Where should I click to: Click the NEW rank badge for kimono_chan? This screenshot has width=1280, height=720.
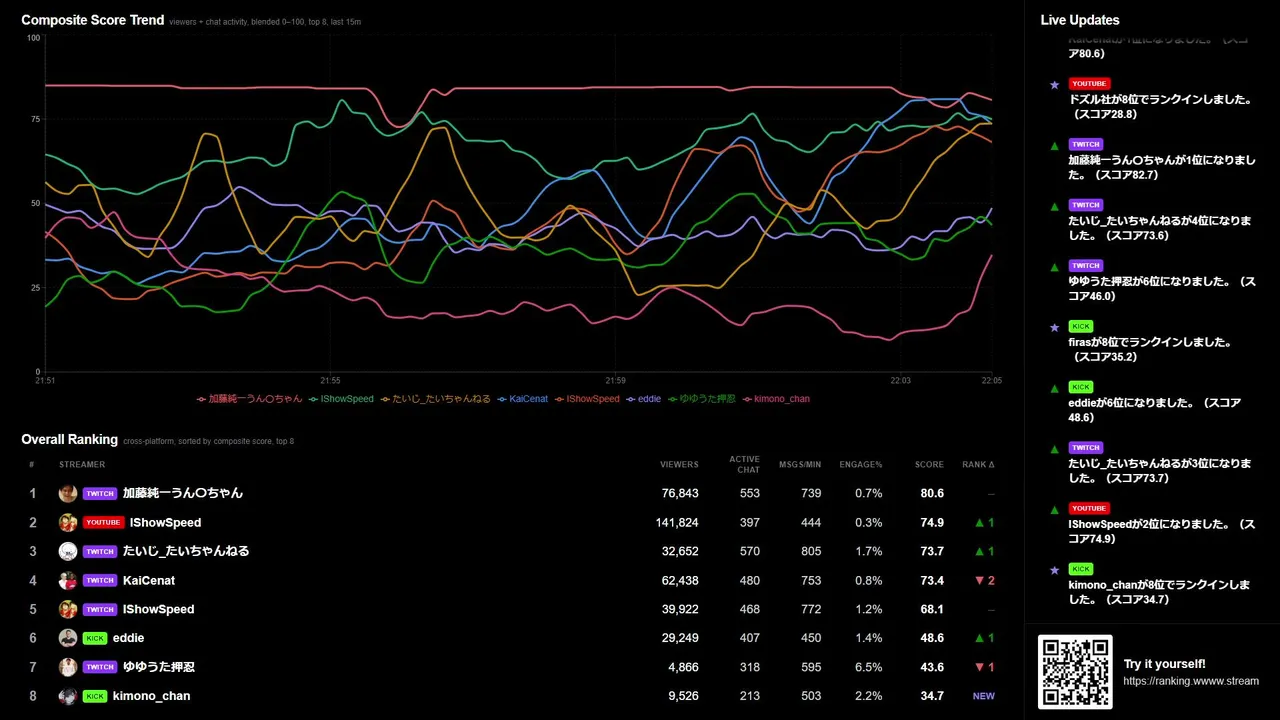[984, 696]
